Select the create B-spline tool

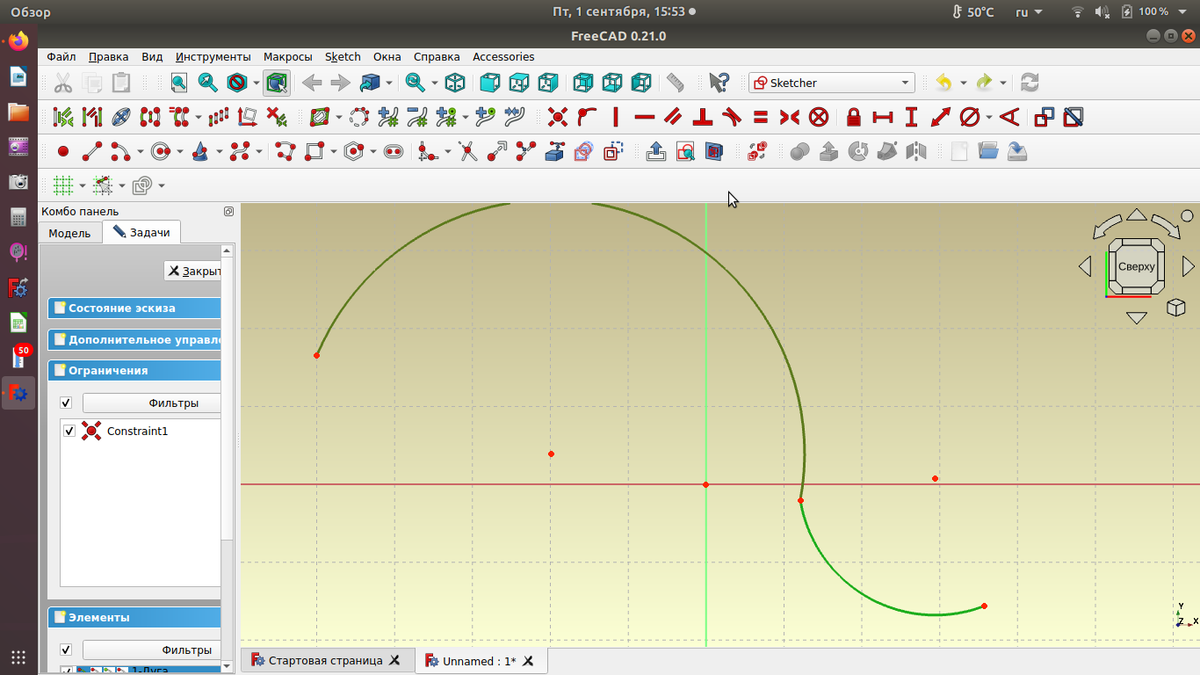tap(239, 151)
